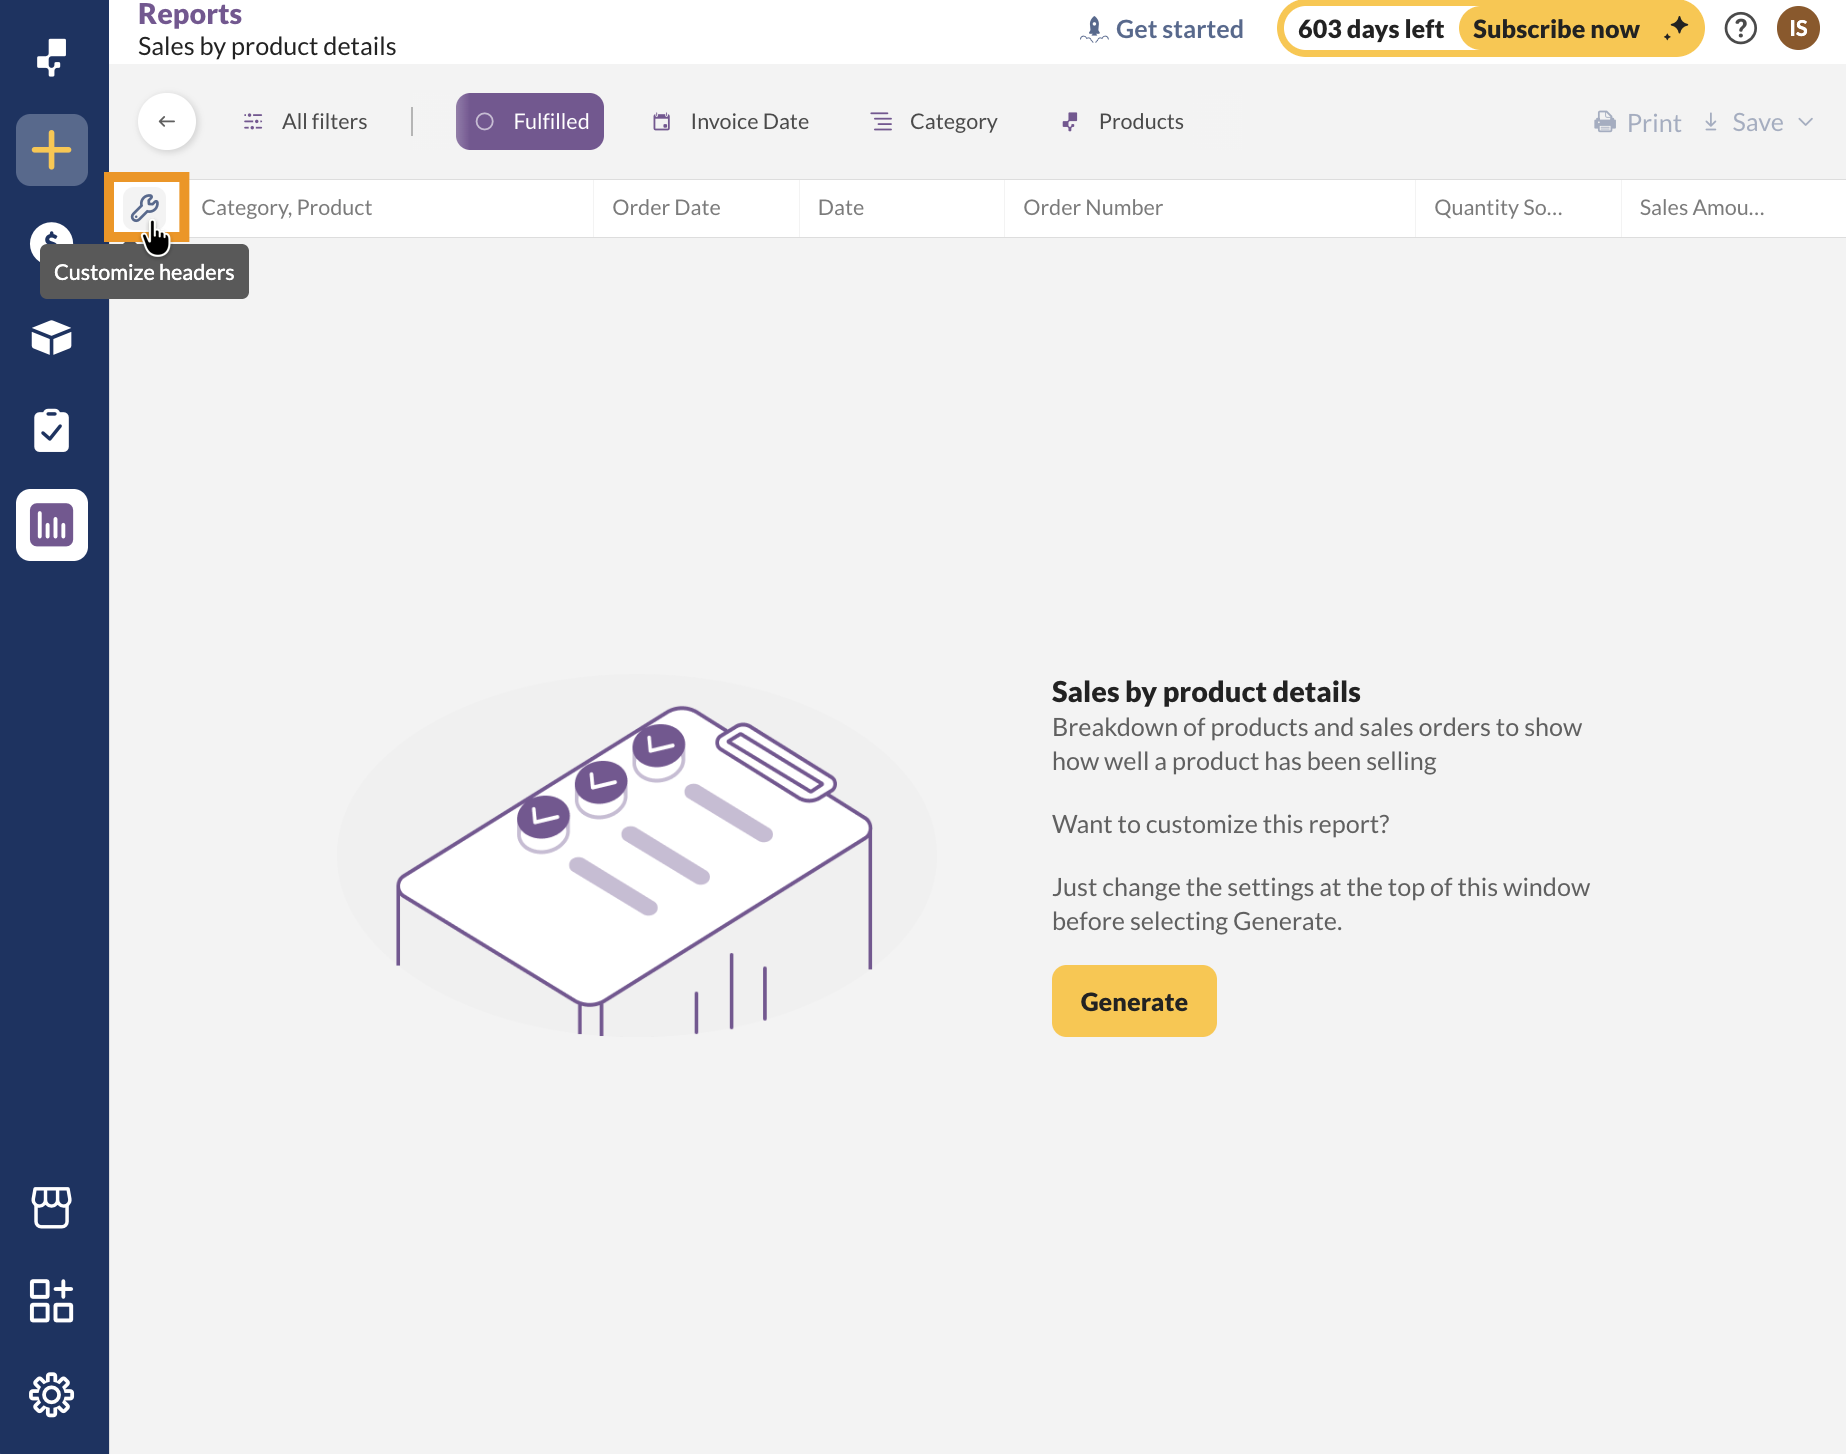Click the Order Date column header
This screenshot has height=1454, width=1846.
point(666,208)
